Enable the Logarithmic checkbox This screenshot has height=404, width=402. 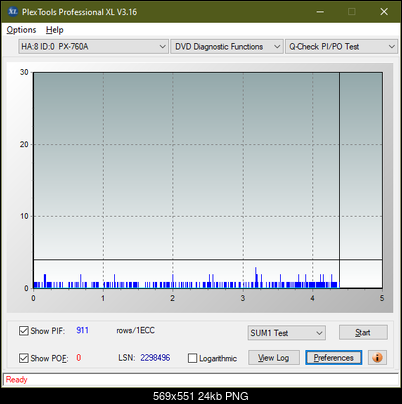tap(192, 358)
